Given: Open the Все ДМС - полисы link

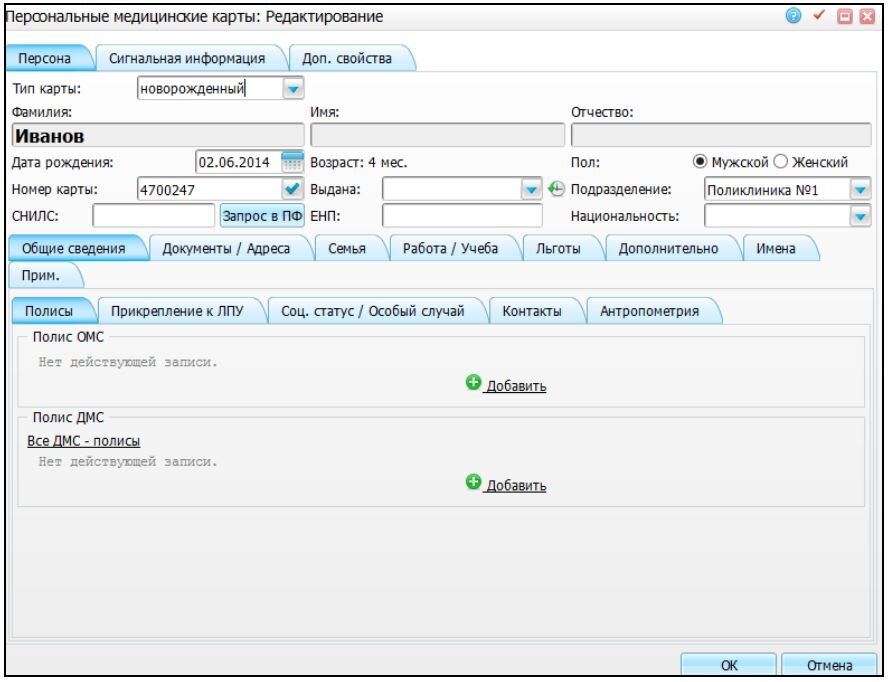Looking at the screenshot, I should pyautogui.click(x=84, y=441).
